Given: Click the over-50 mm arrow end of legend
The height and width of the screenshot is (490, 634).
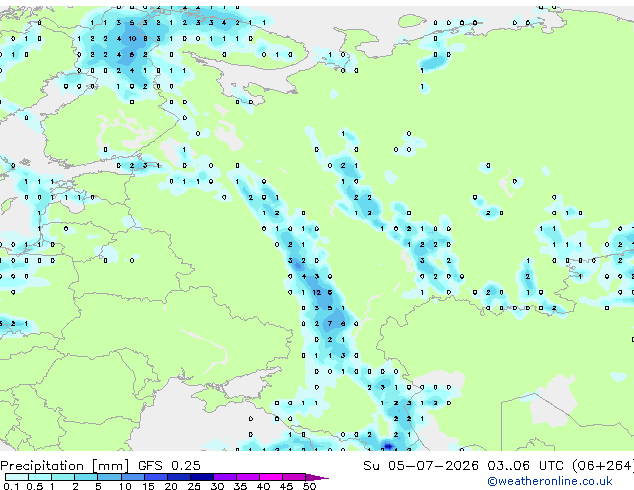Looking at the screenshot, I should click(x=317, y=477).
